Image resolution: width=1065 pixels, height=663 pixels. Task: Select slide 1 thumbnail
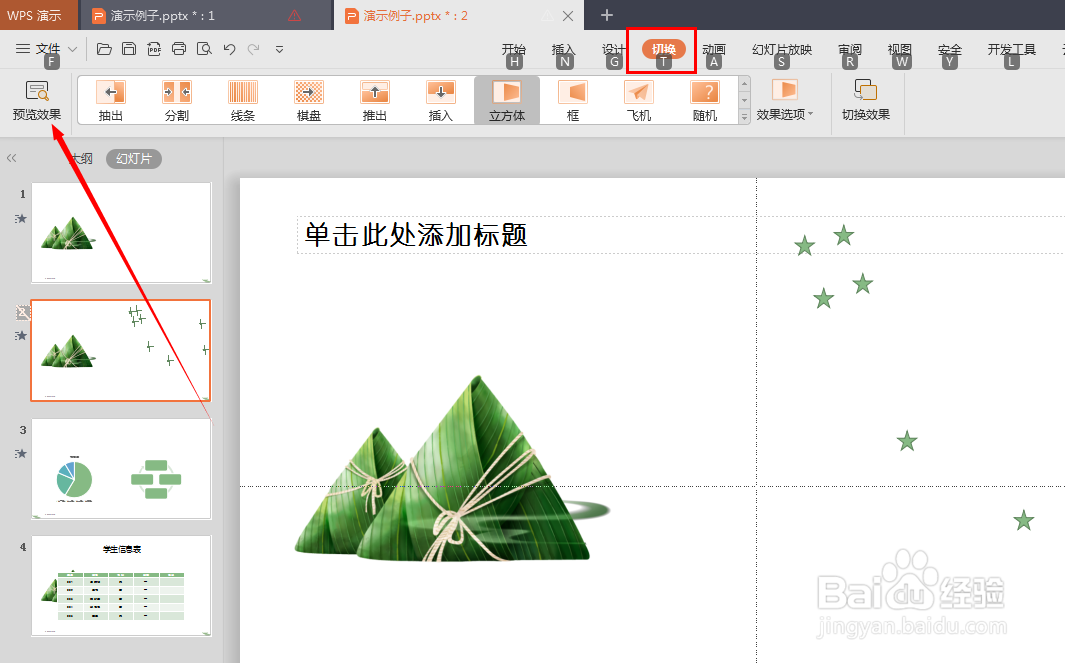tap(121, 233)
